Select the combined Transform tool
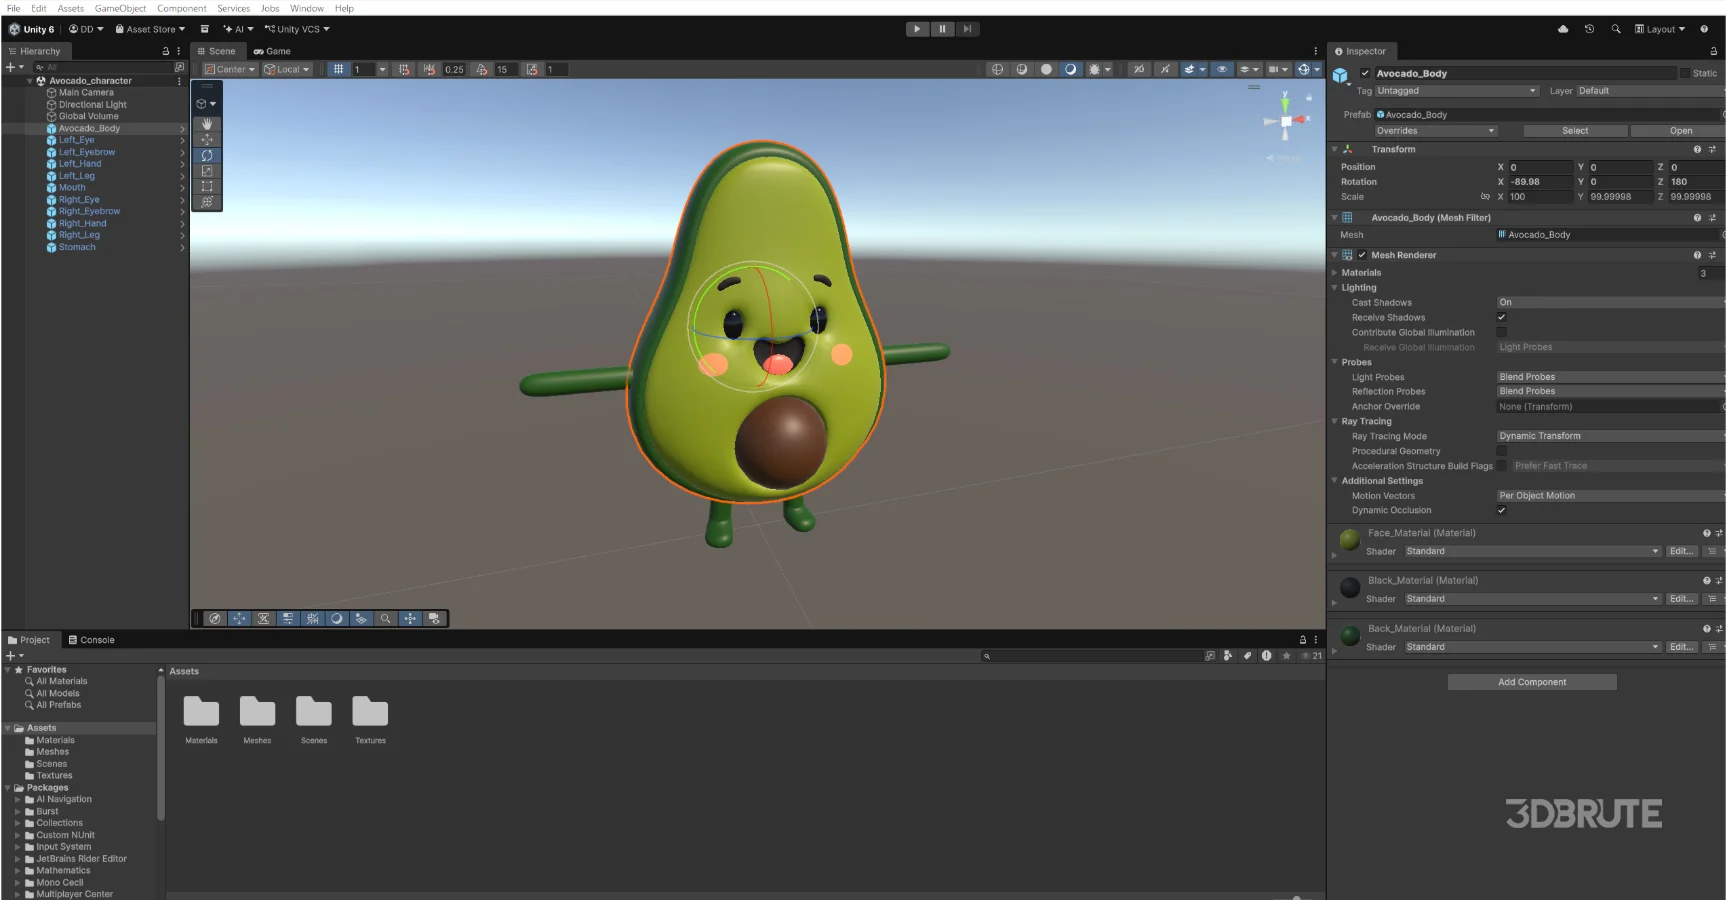Image resolution: width=1727 pixels, height=900 pixels. tap(207, 202)
